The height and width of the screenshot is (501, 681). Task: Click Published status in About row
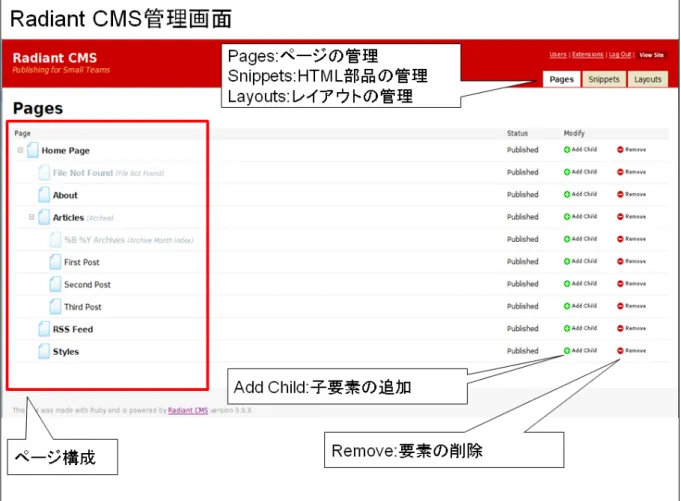(522, 194)
